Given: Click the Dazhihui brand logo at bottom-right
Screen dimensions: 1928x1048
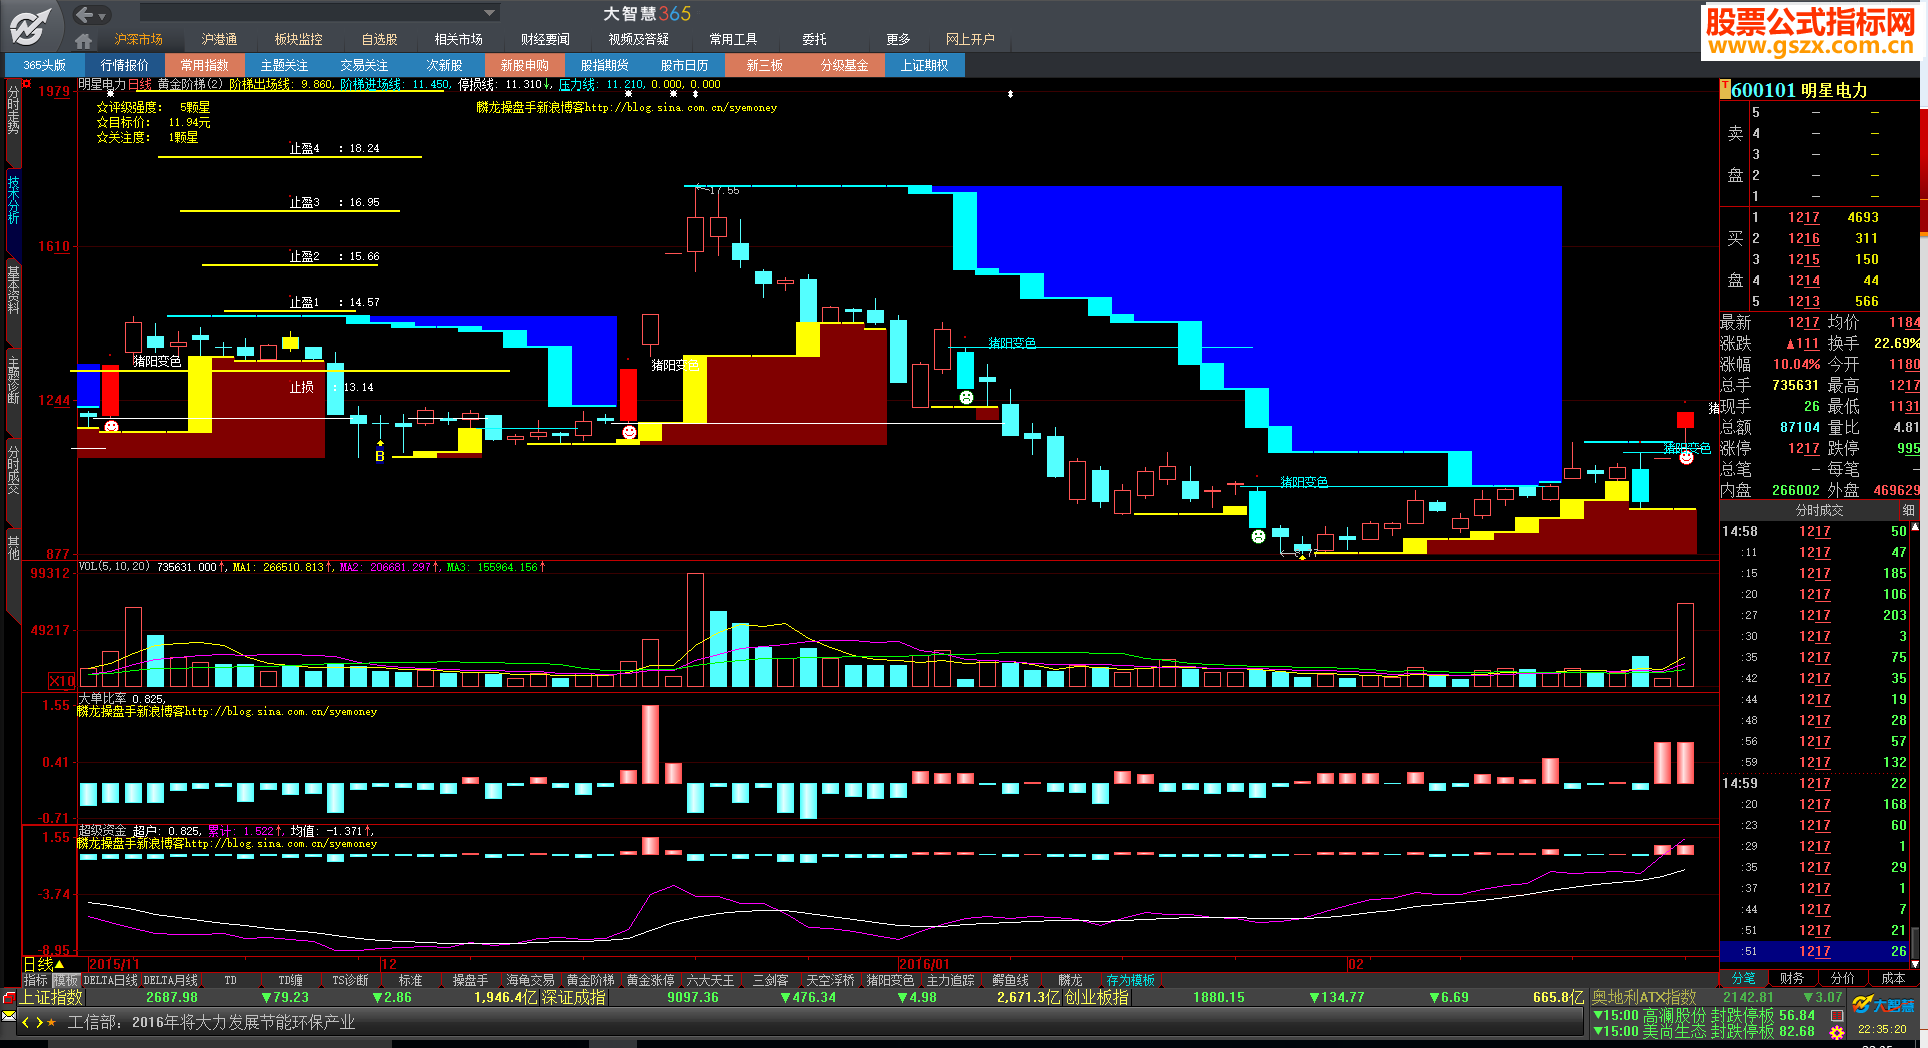Looking at the screenshot, I should pos(1883,1005).
